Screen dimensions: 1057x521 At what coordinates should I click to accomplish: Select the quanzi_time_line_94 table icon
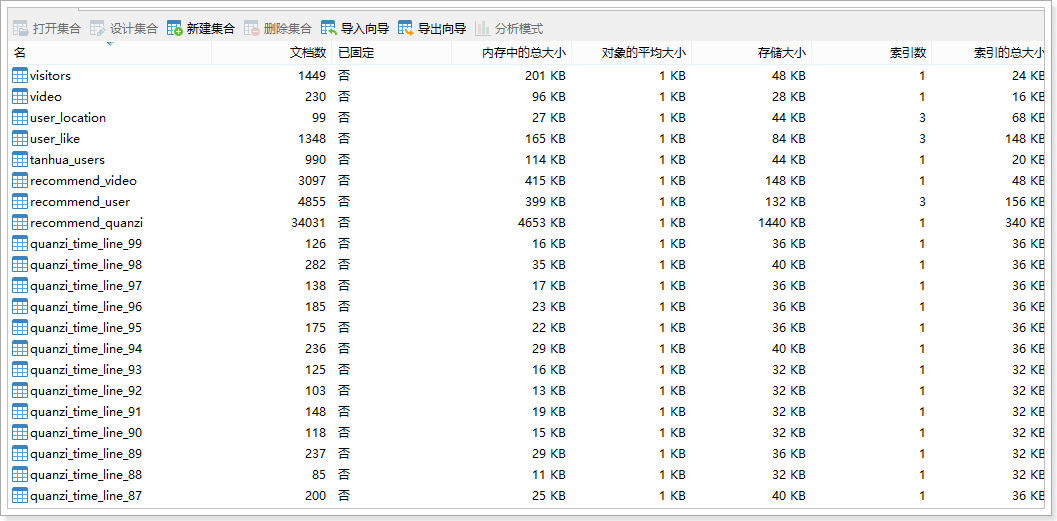pyautogui.click(x=20, y=348)
